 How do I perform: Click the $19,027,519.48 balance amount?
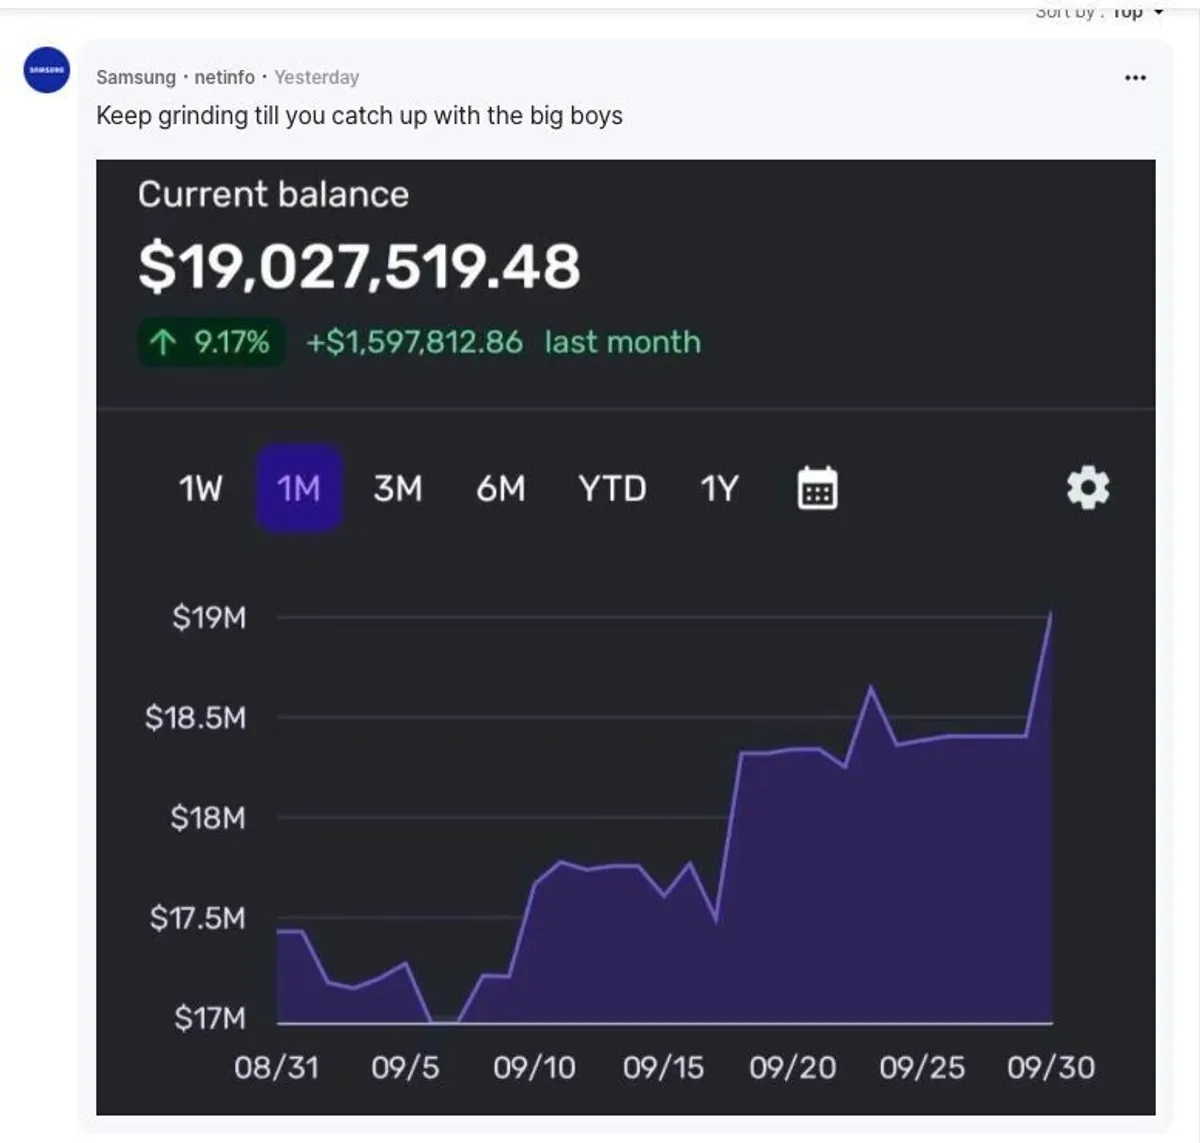click(x=359, y=267)
